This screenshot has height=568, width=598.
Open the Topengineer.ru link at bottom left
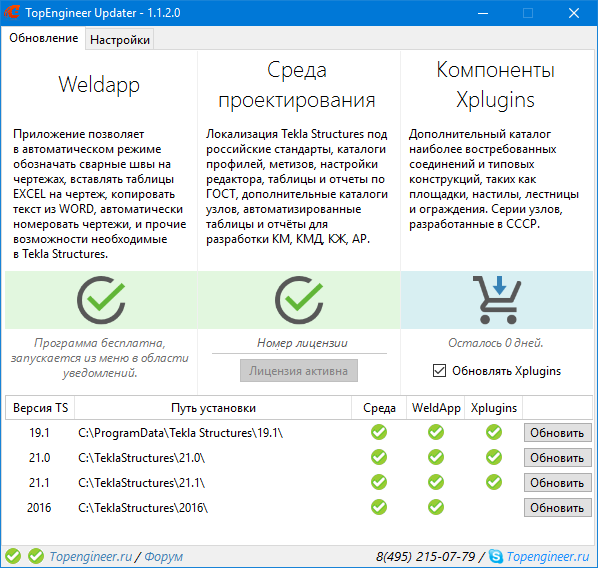coord(91,557)
